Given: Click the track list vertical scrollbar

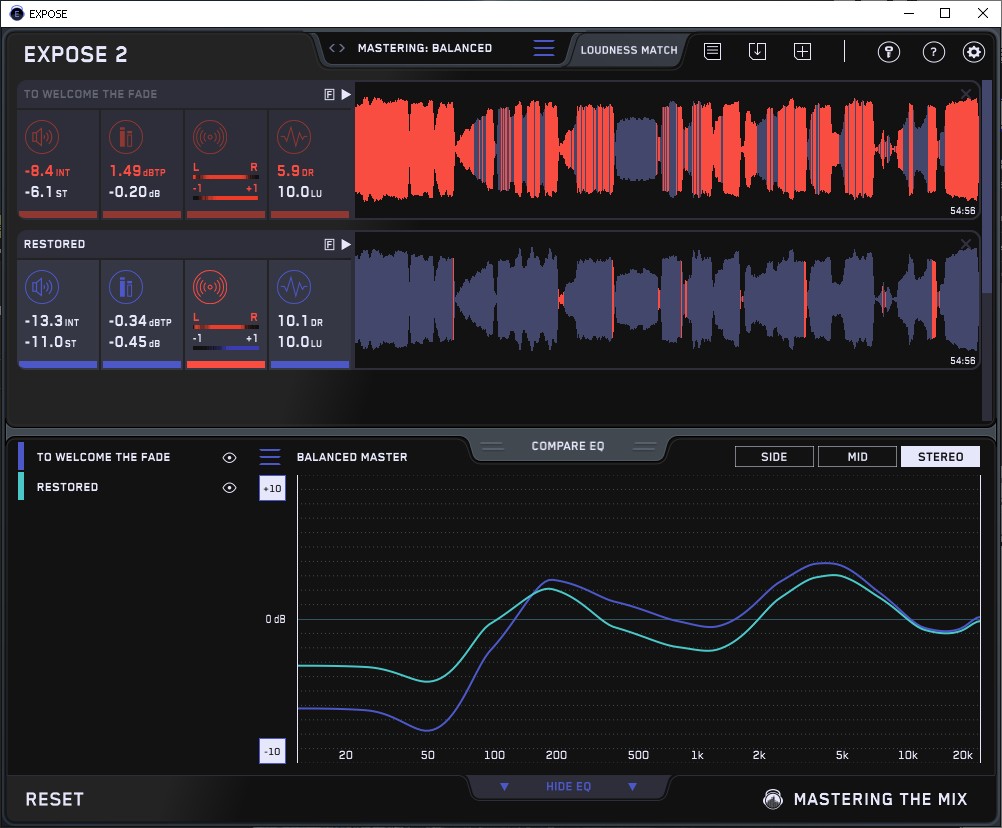Looking at the screenshot, I should [x=987, y=185].
